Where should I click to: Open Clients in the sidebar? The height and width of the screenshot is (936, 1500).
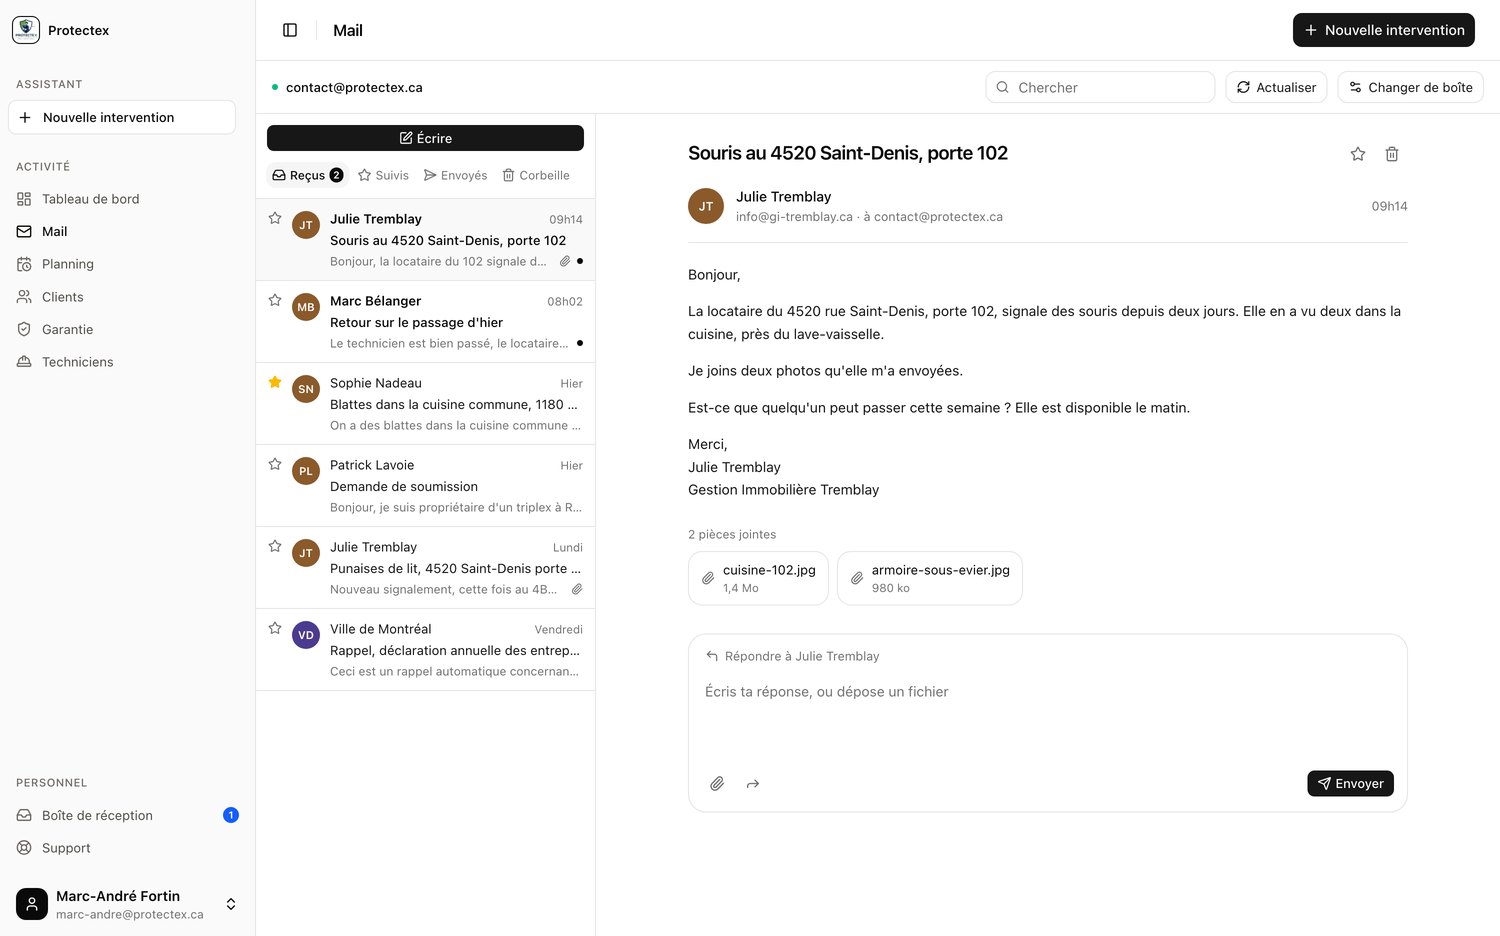pyautogui.click(x=122, y=297)
